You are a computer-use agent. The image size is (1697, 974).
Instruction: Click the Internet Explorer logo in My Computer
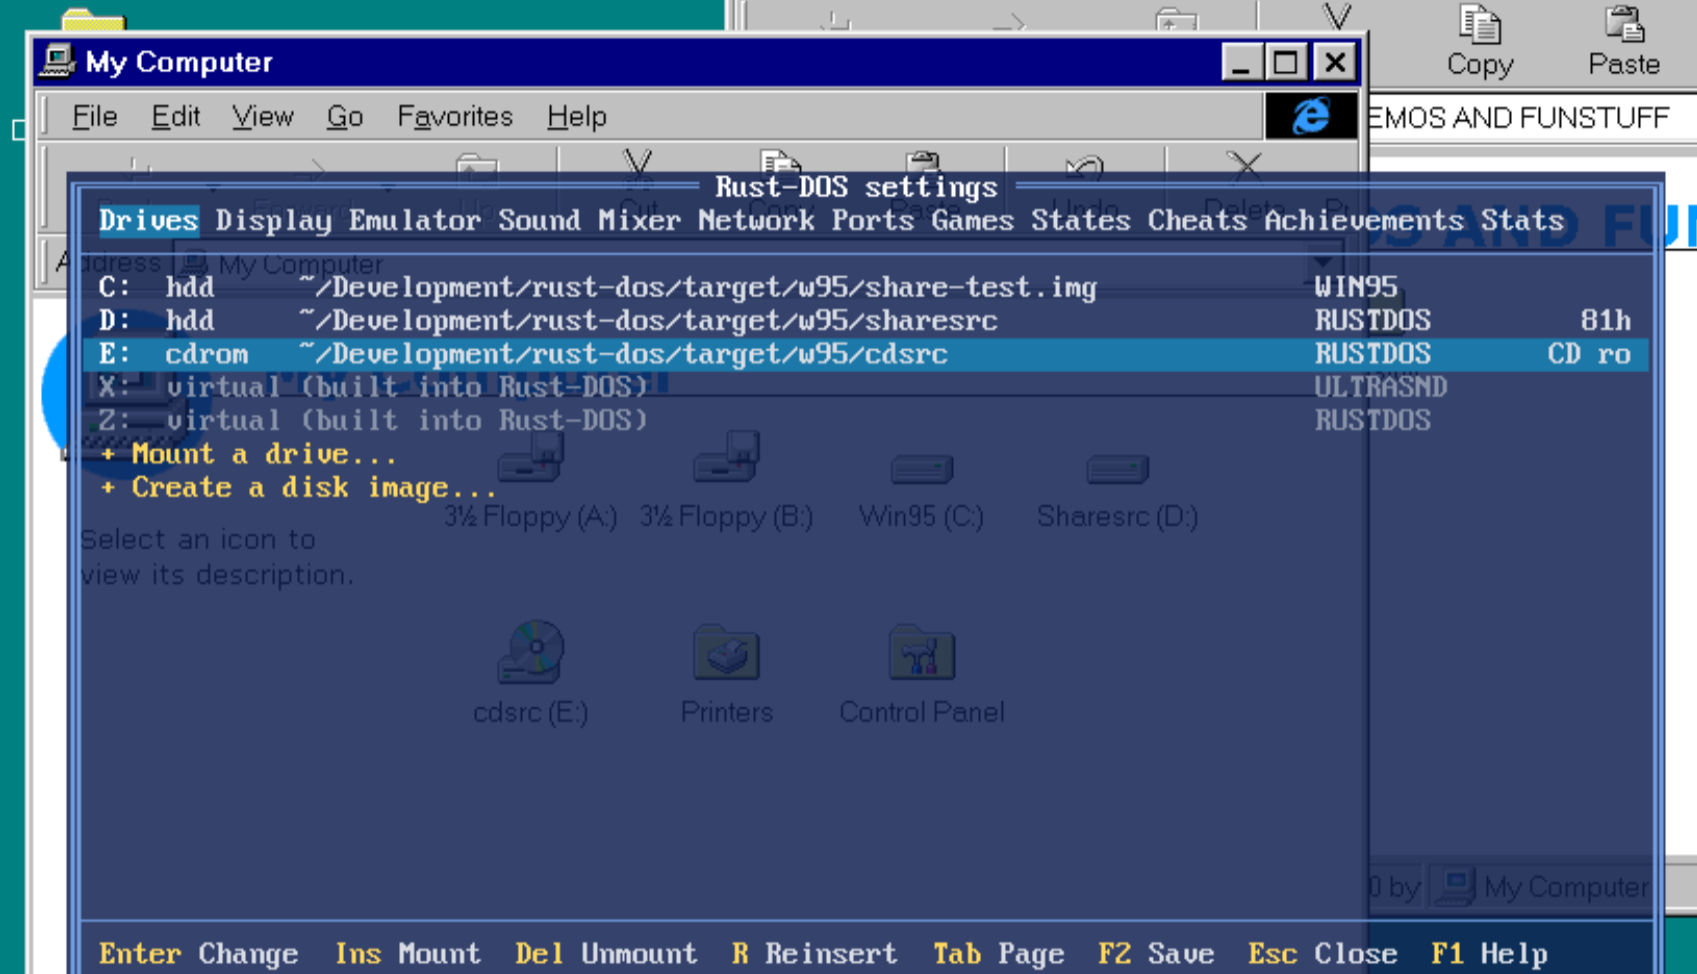click(x=1311, y=116)
